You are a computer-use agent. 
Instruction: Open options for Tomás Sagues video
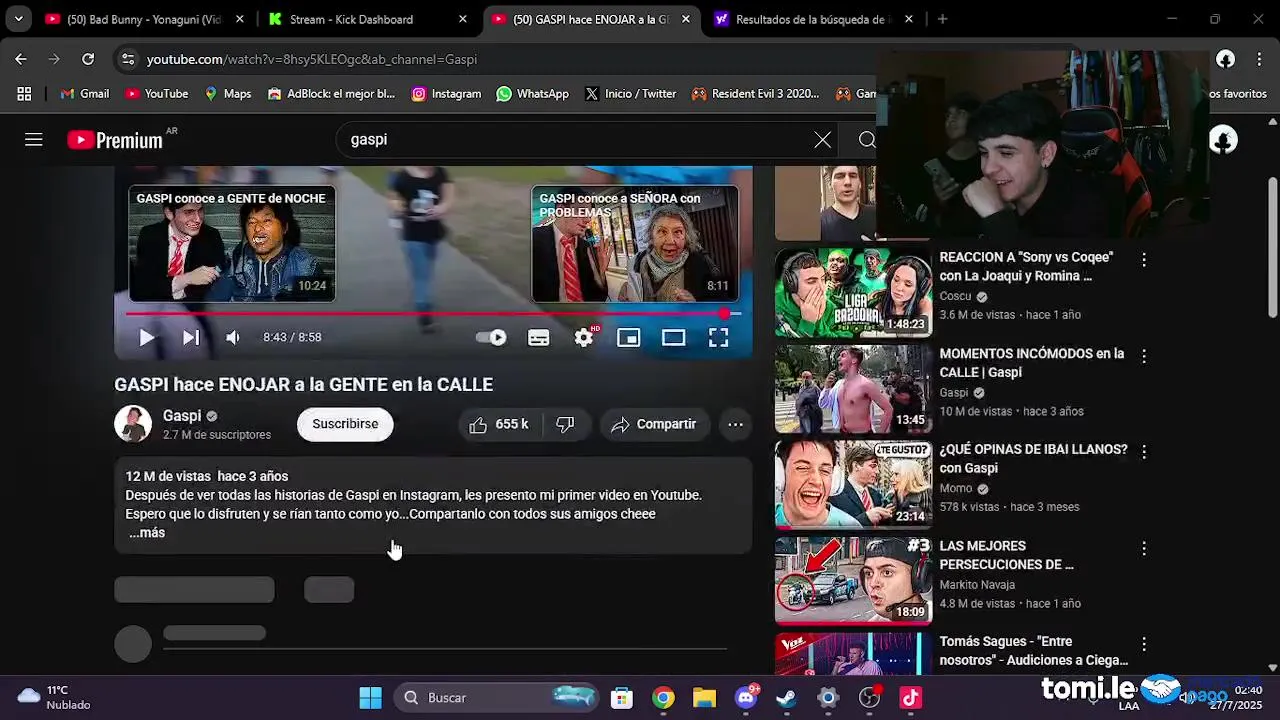pos(1144,644)
